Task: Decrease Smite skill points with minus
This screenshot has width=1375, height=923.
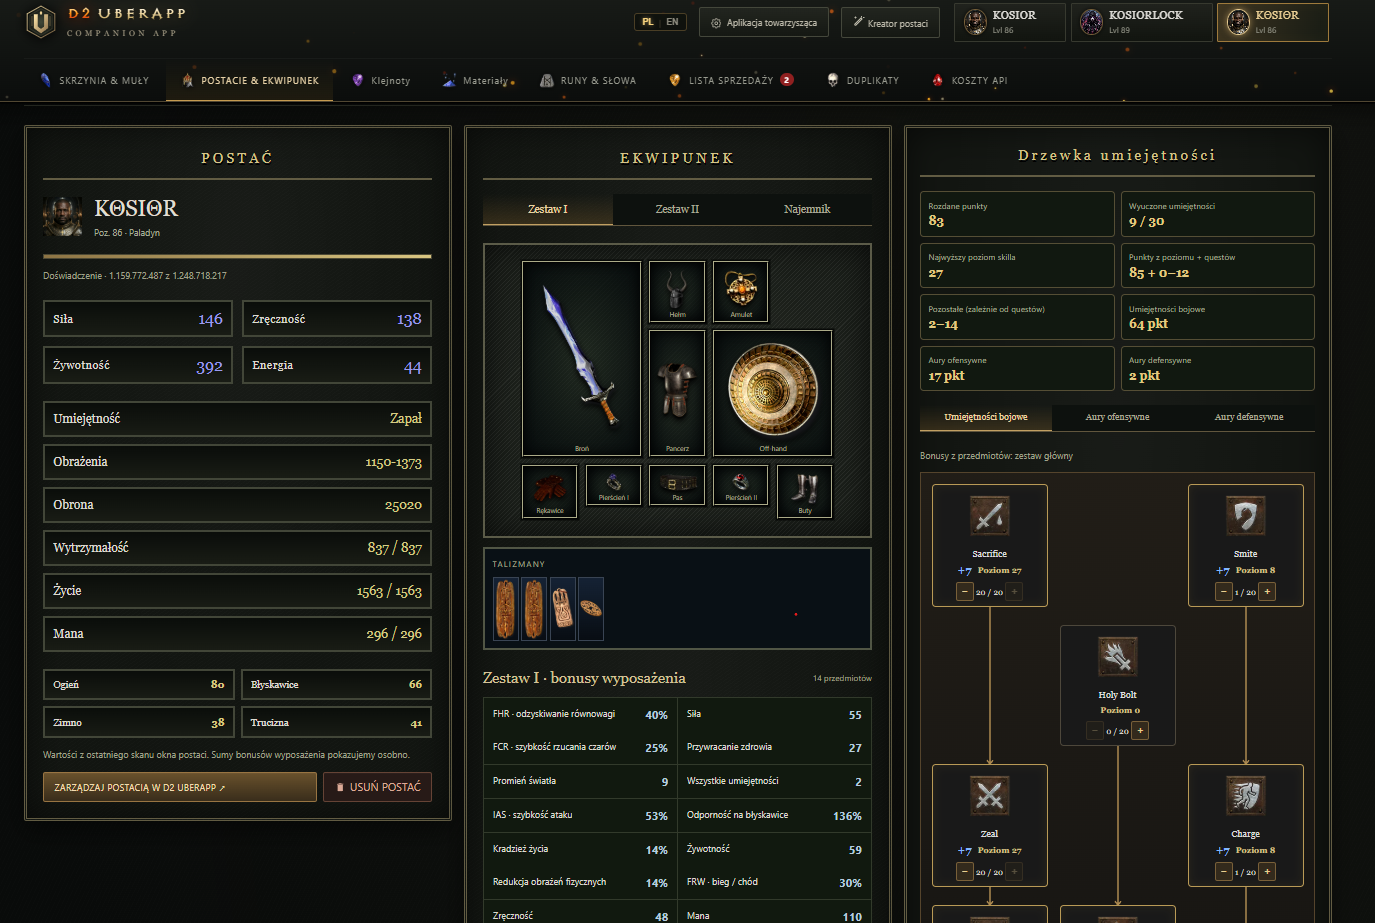Action: (1223, 592)
